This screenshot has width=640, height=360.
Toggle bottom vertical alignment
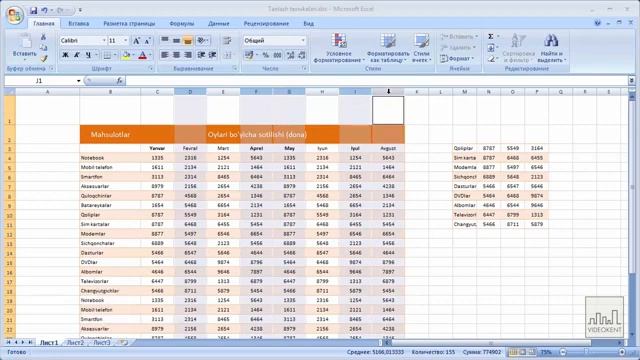[187, 40]
